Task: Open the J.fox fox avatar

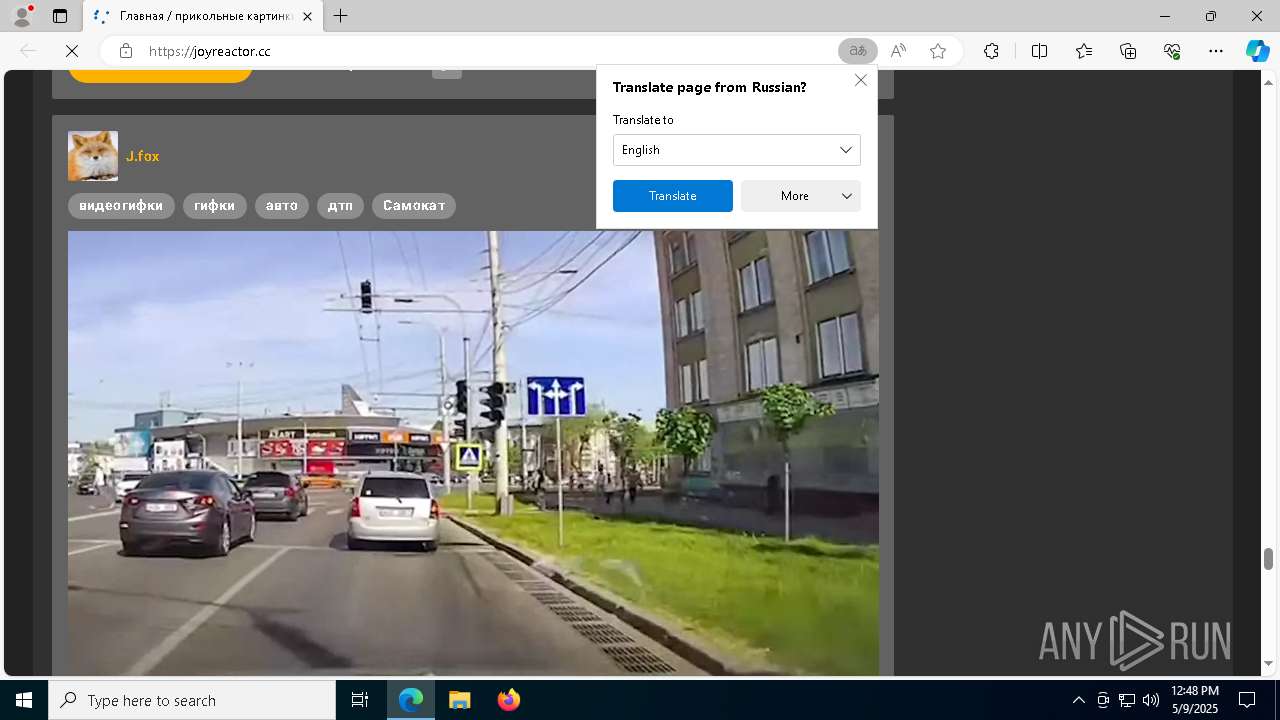Action: coord(93,156)
